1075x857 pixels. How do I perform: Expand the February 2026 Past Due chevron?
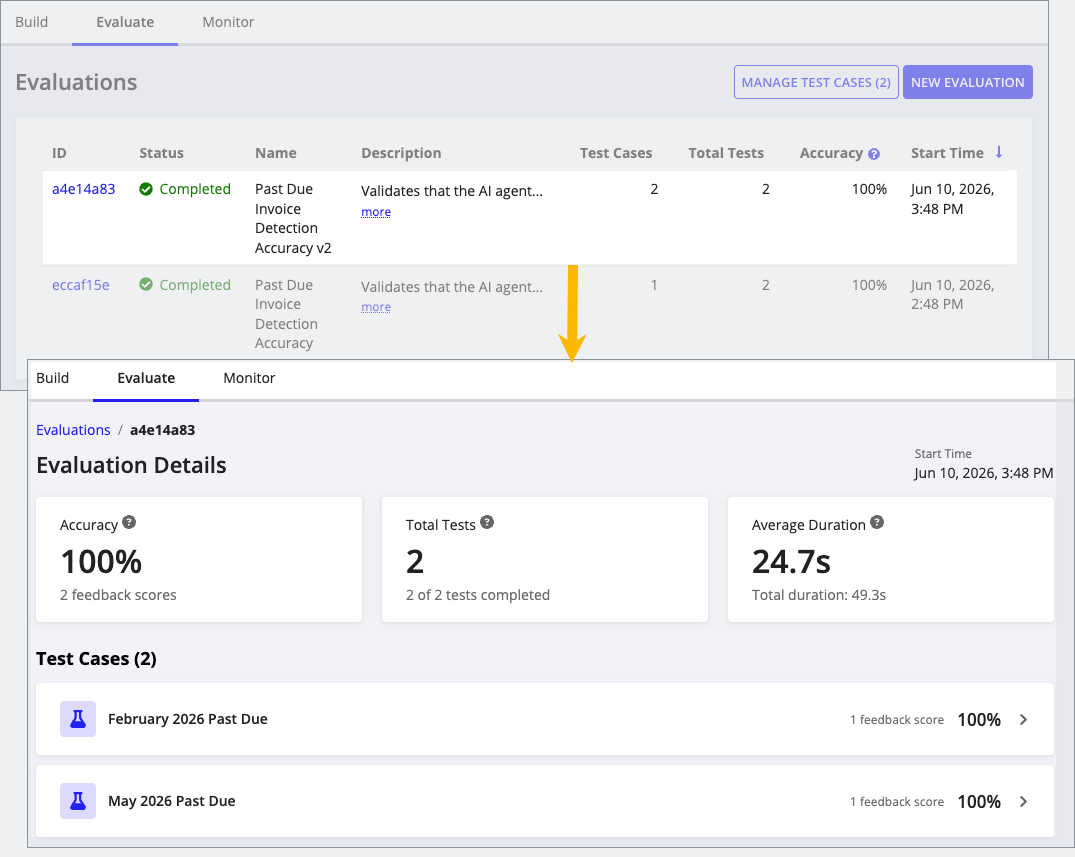click(x=1024, y=719)
